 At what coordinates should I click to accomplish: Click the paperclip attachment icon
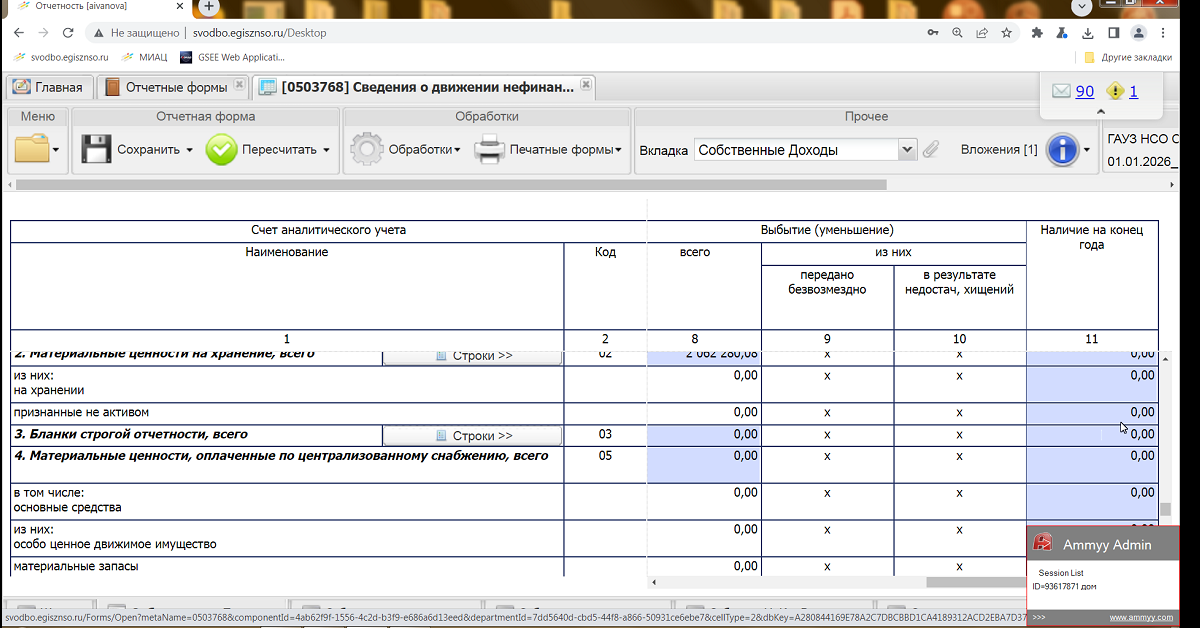[x=931, y=150]
